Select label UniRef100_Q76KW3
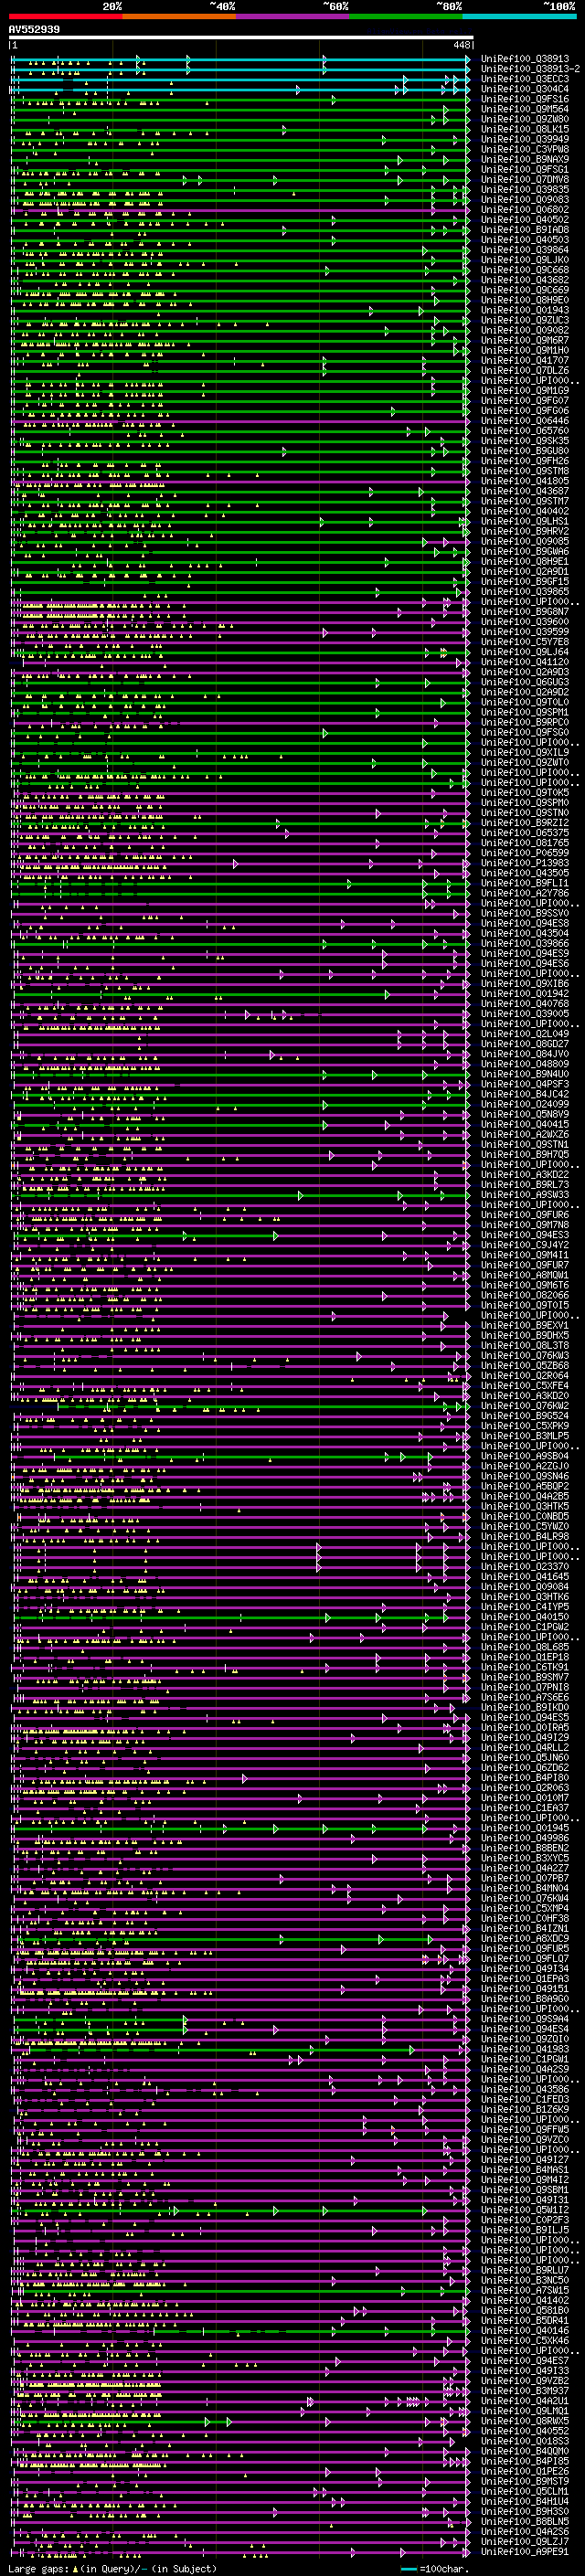Viewport: 585px width, 2576px height. [x=525, y=1355]
